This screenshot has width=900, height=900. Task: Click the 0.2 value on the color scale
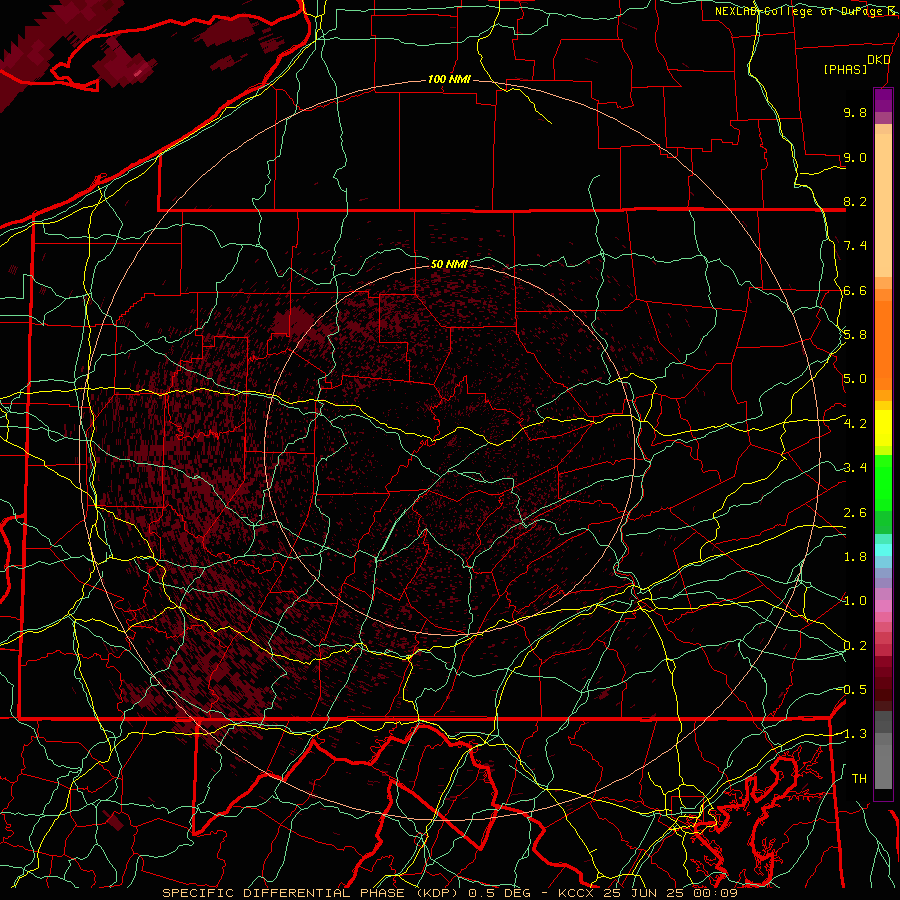pyautogui.click(x=855, y=646)
